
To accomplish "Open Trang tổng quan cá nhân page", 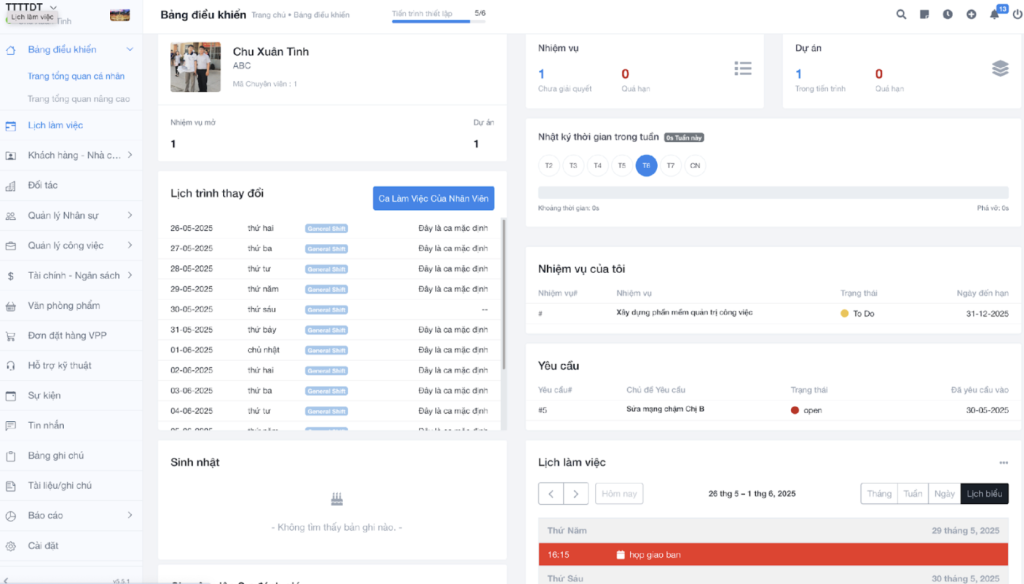I will pos(76,76).
